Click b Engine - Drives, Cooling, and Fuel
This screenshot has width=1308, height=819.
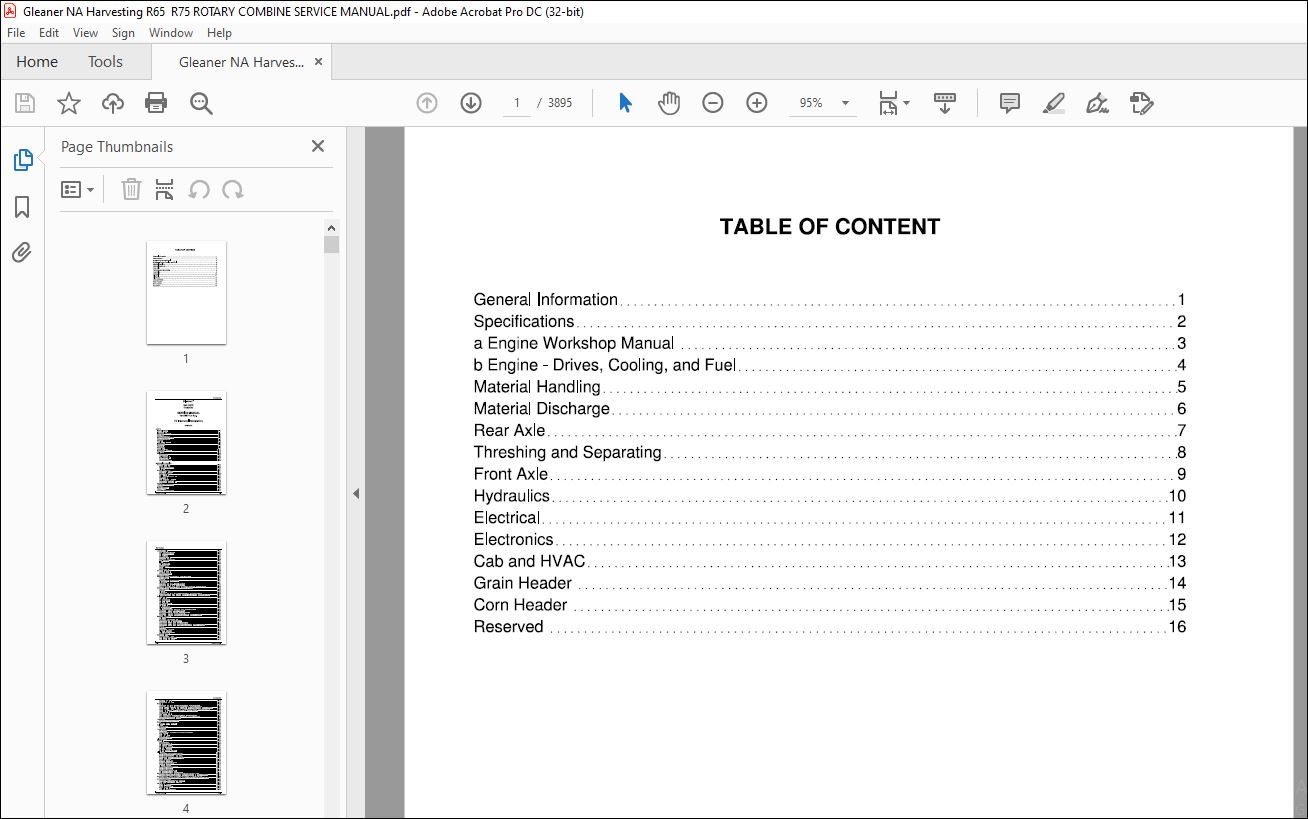pos(605,366)
